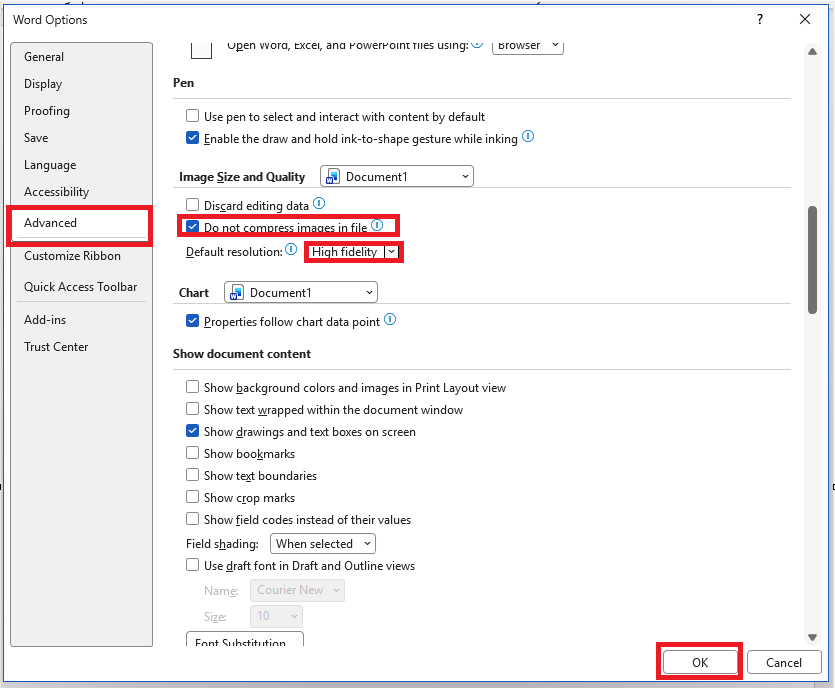This screenshot has width=835, height=688.
Task: Toggle Do not compress images in file
Action: coord(192,227)
